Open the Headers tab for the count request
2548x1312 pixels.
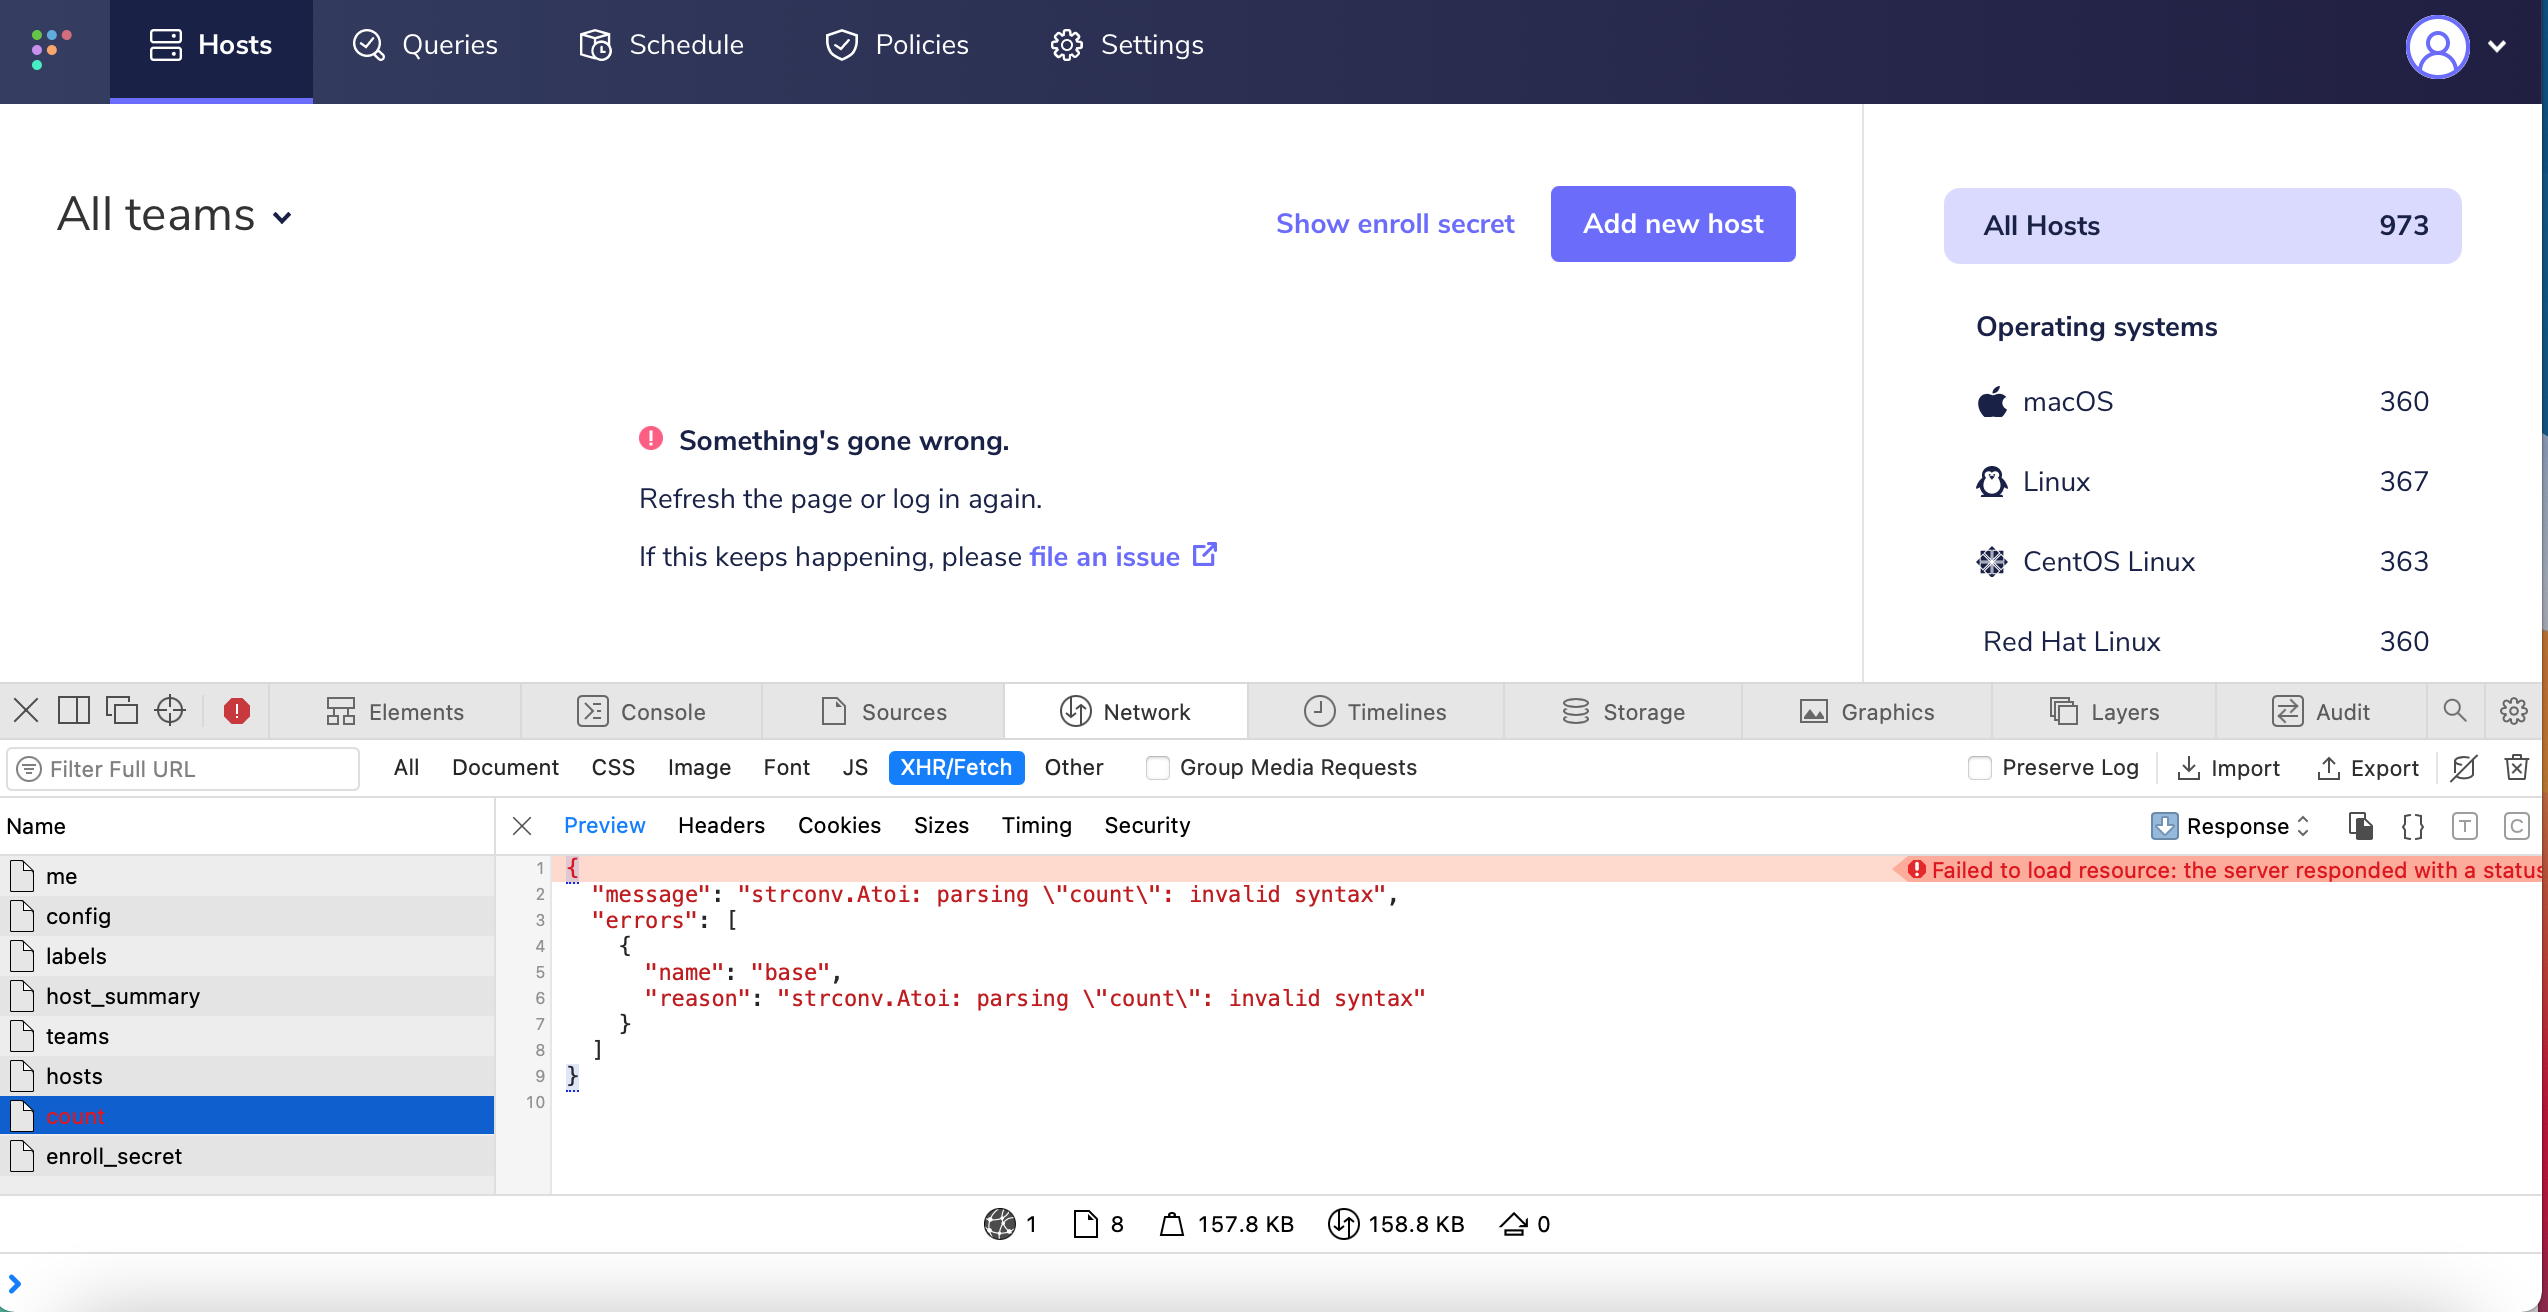point(721,825)
